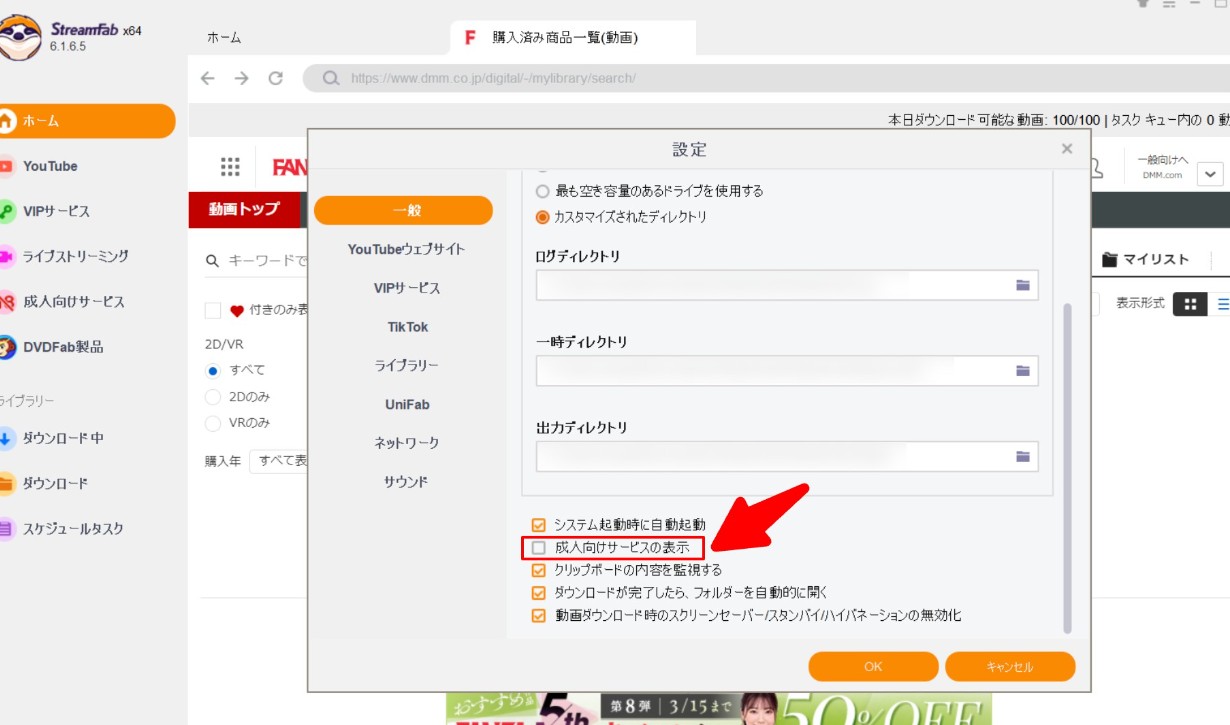
Task: Open TikTok settings category
Action: 407,327
